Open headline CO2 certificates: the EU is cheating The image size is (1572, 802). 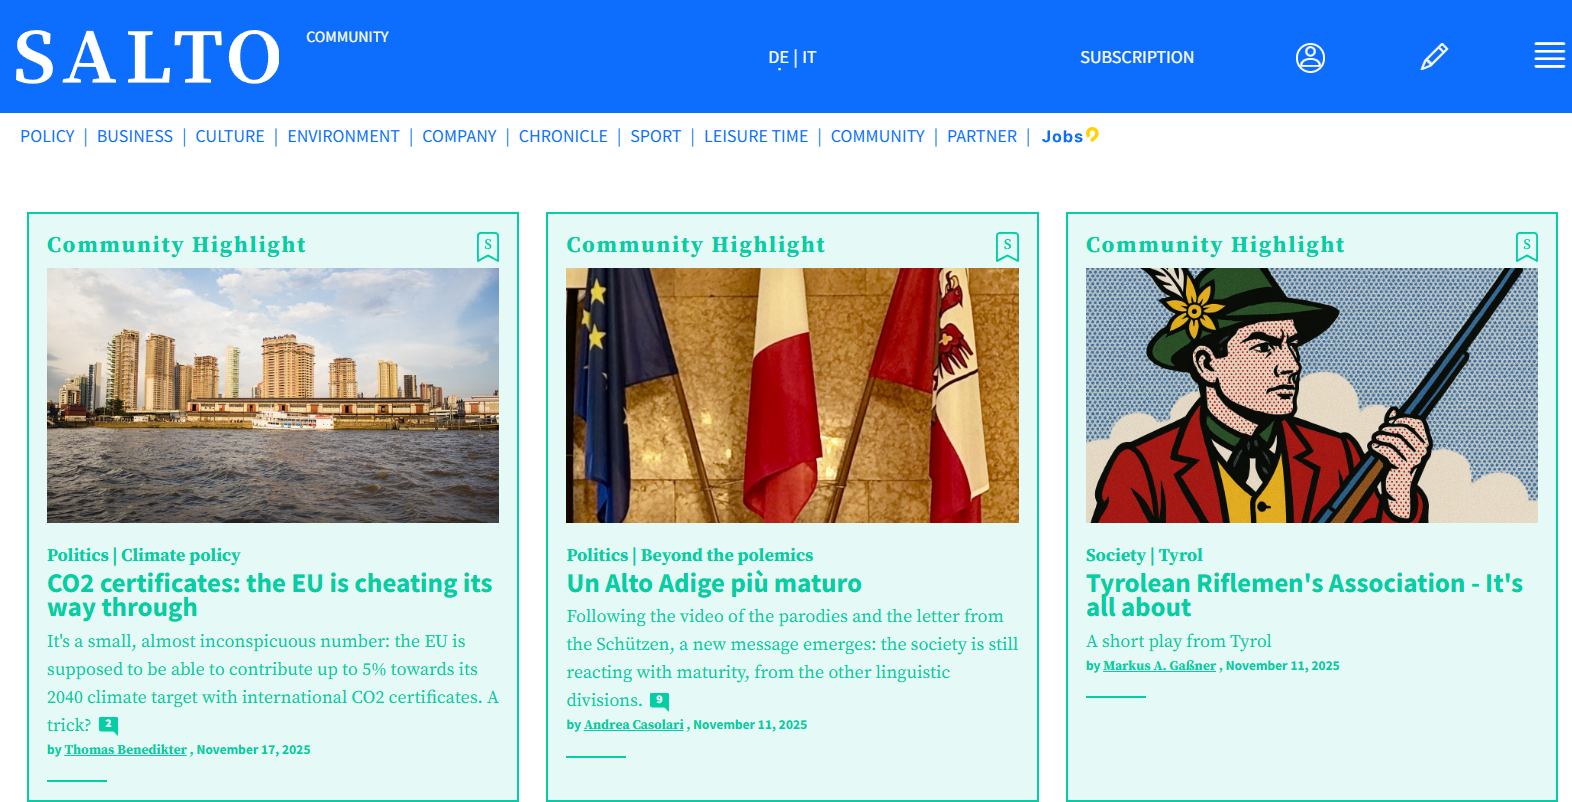[270, 595]
